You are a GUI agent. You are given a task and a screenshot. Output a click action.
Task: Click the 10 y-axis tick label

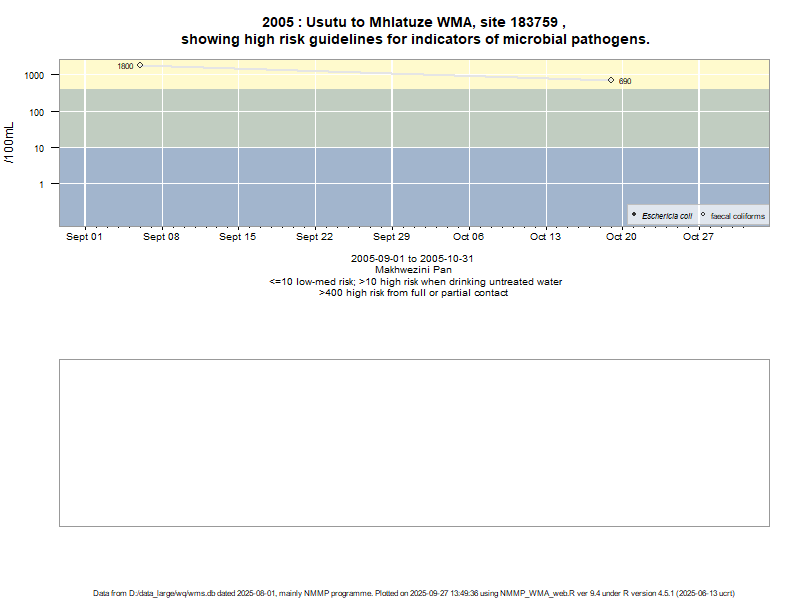pyautogui.click(x=39, y=148)
